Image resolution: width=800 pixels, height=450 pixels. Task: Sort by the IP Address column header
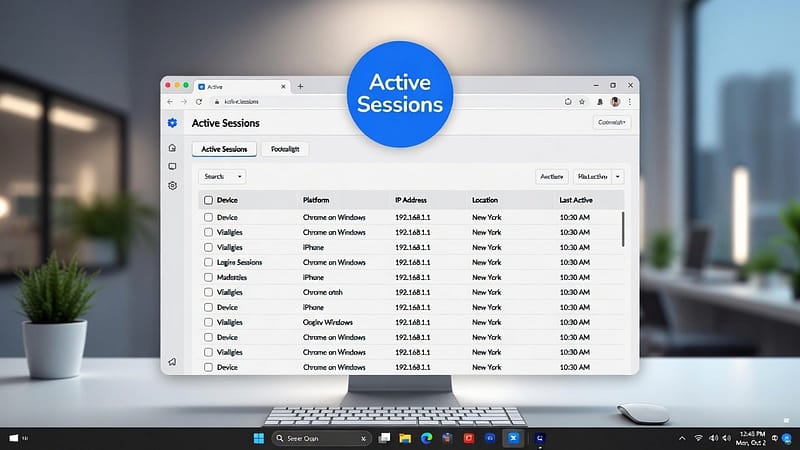click(411, 200)
